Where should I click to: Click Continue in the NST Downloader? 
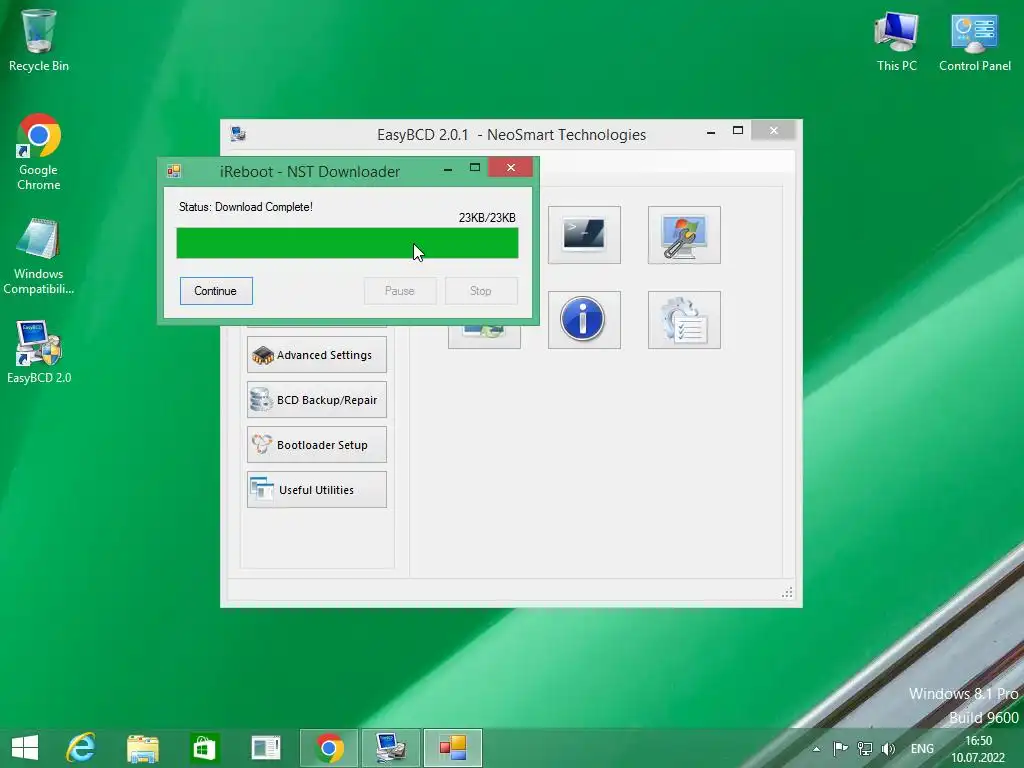coord(216,291)
